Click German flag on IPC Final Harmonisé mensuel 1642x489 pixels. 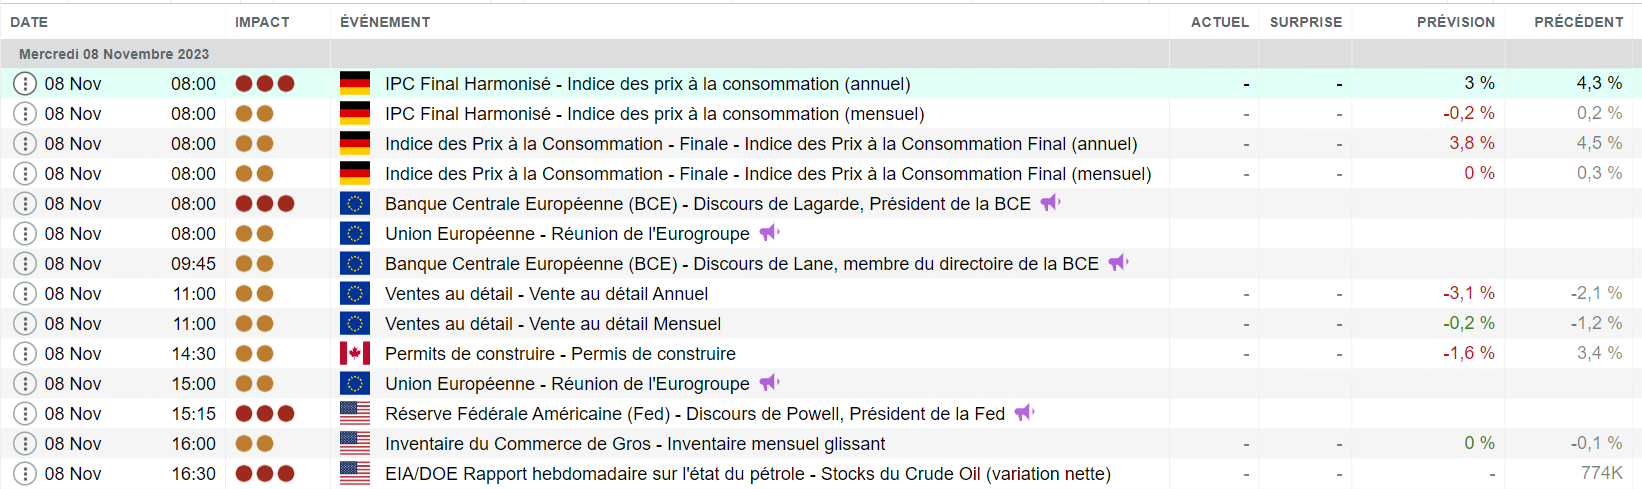[355, 114]
